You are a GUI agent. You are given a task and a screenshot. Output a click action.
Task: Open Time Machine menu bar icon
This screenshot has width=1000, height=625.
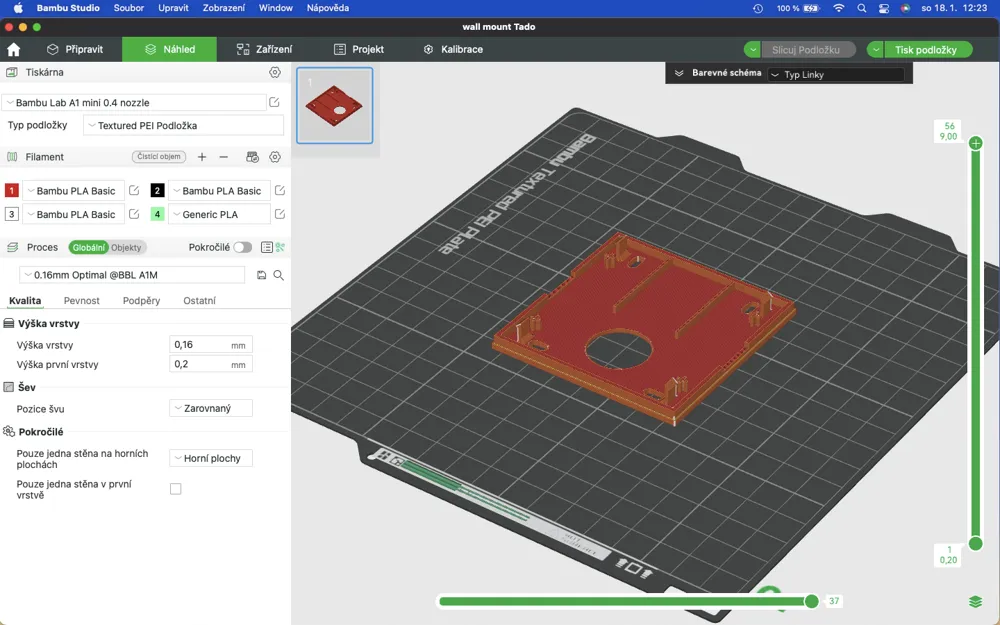click(x=758, y=8)
